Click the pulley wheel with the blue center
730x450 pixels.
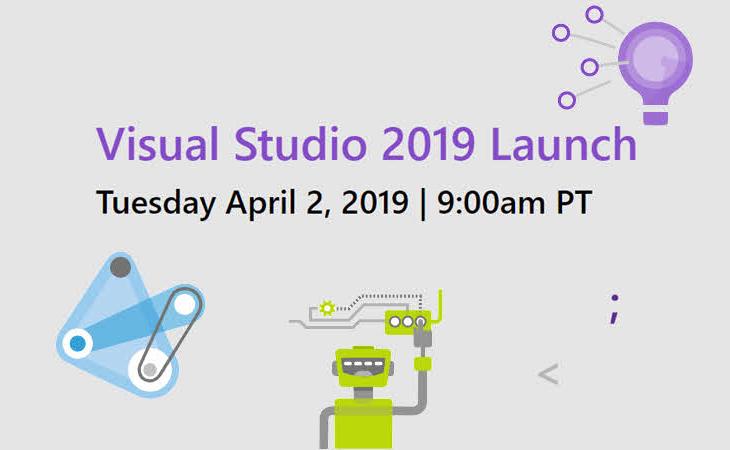pyautogui.click(x=76, y=344)
